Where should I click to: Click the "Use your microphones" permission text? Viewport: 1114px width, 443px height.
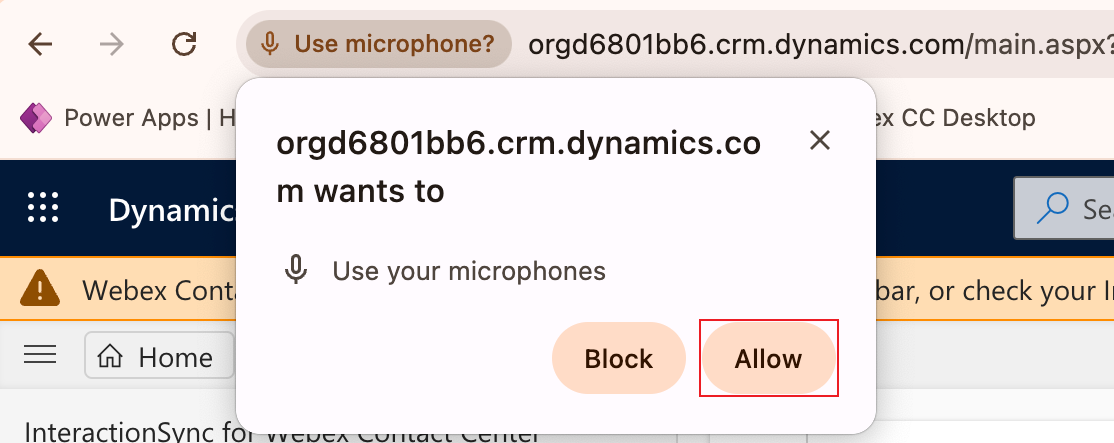point(469,270)
